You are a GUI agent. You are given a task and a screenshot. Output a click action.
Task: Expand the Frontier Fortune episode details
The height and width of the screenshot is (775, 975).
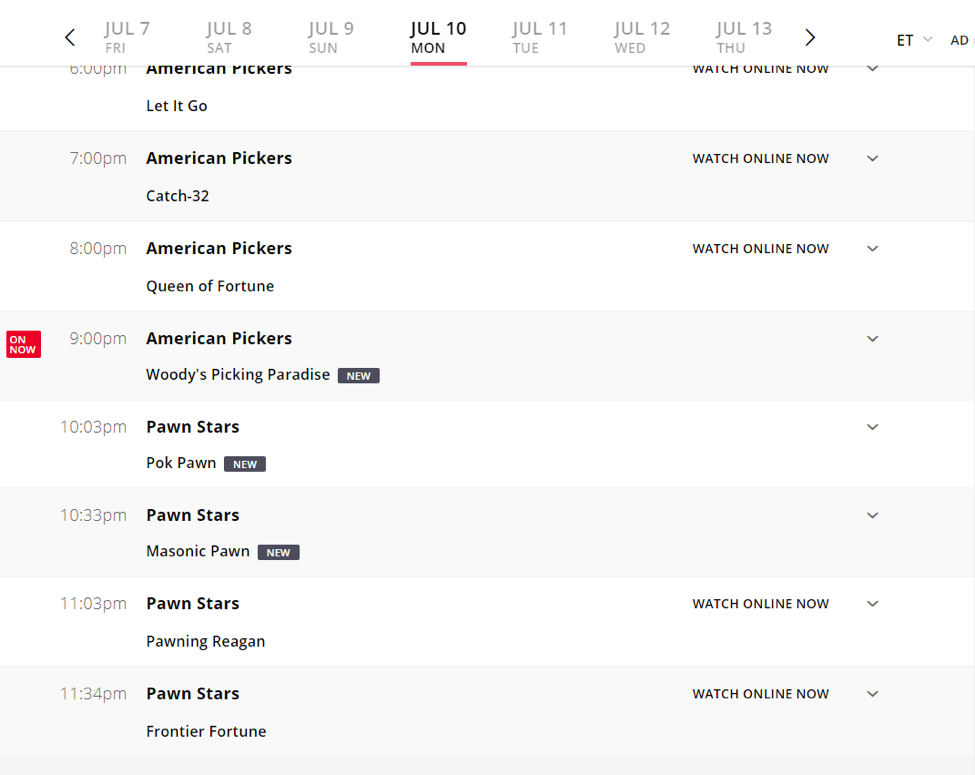[872, 694]
